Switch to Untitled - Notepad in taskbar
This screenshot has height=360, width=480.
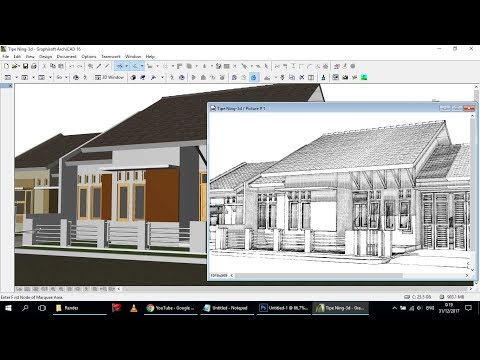[x=227, y=308]
